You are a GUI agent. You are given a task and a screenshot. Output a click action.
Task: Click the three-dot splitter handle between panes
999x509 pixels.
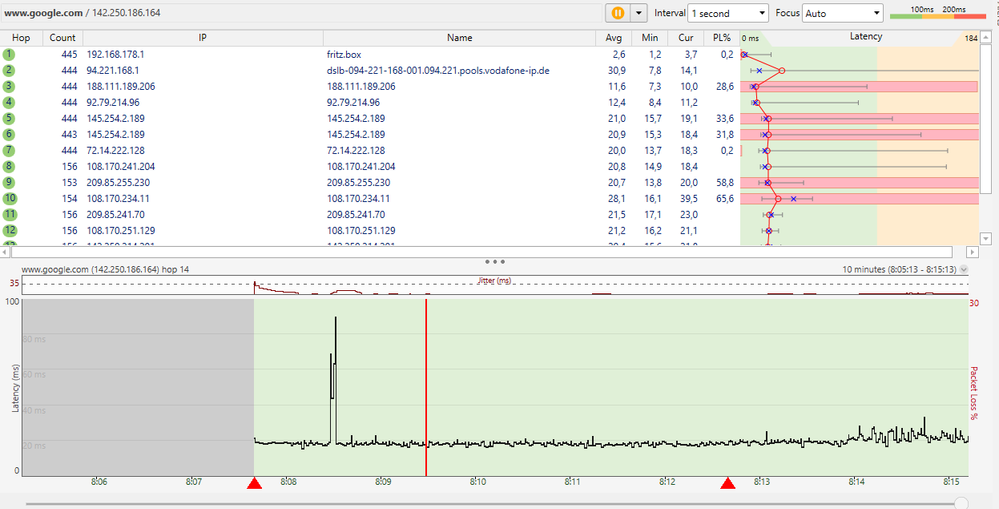[x=495, y=261]
